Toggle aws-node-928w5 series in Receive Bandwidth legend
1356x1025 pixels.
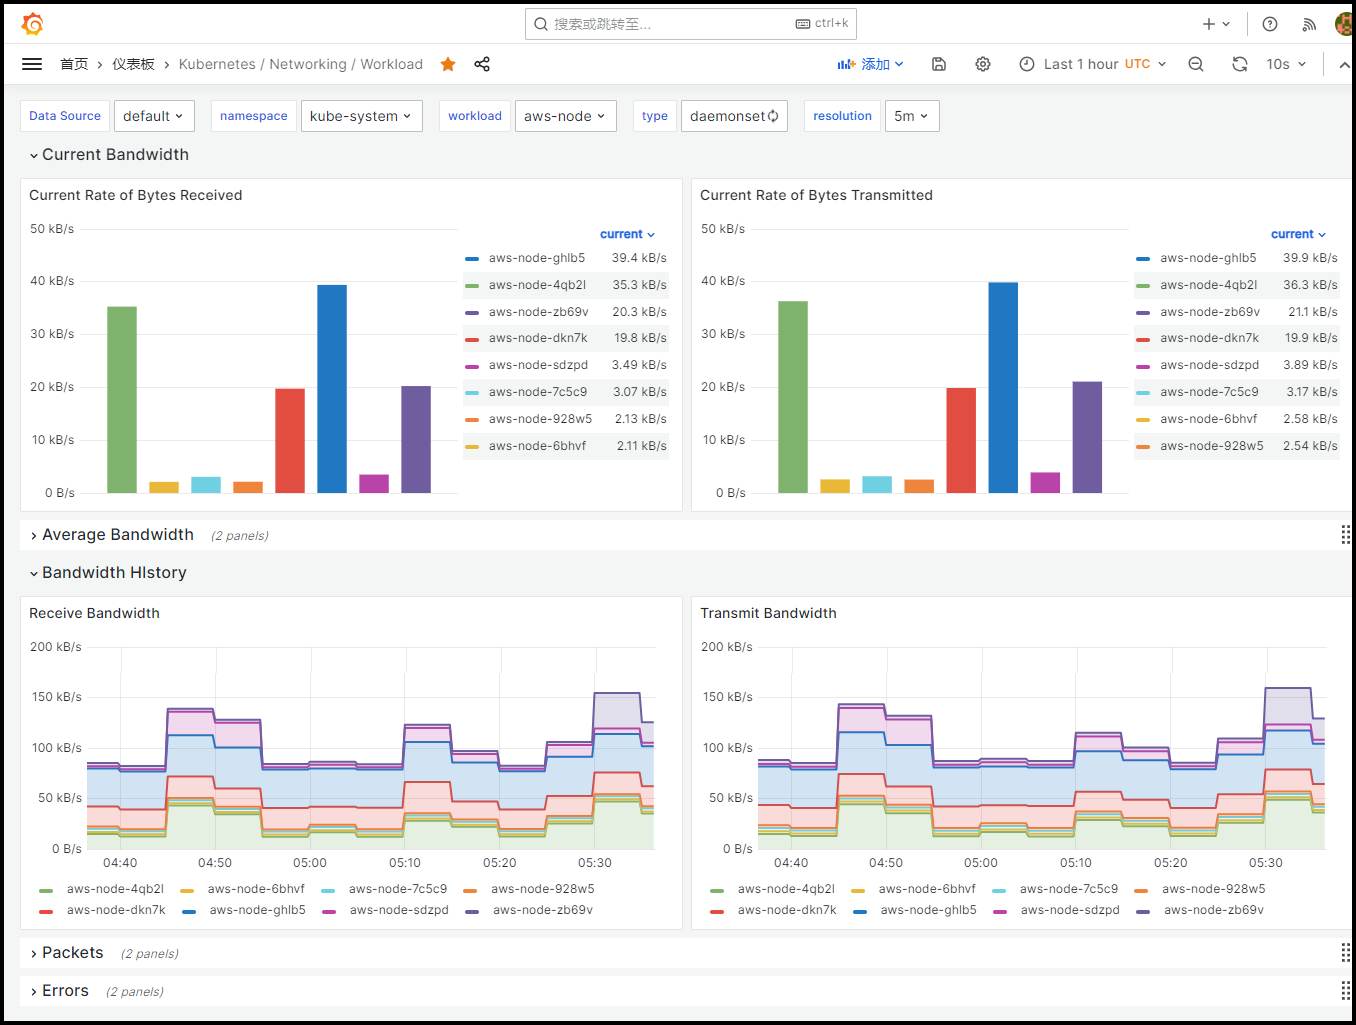[543, 889]
